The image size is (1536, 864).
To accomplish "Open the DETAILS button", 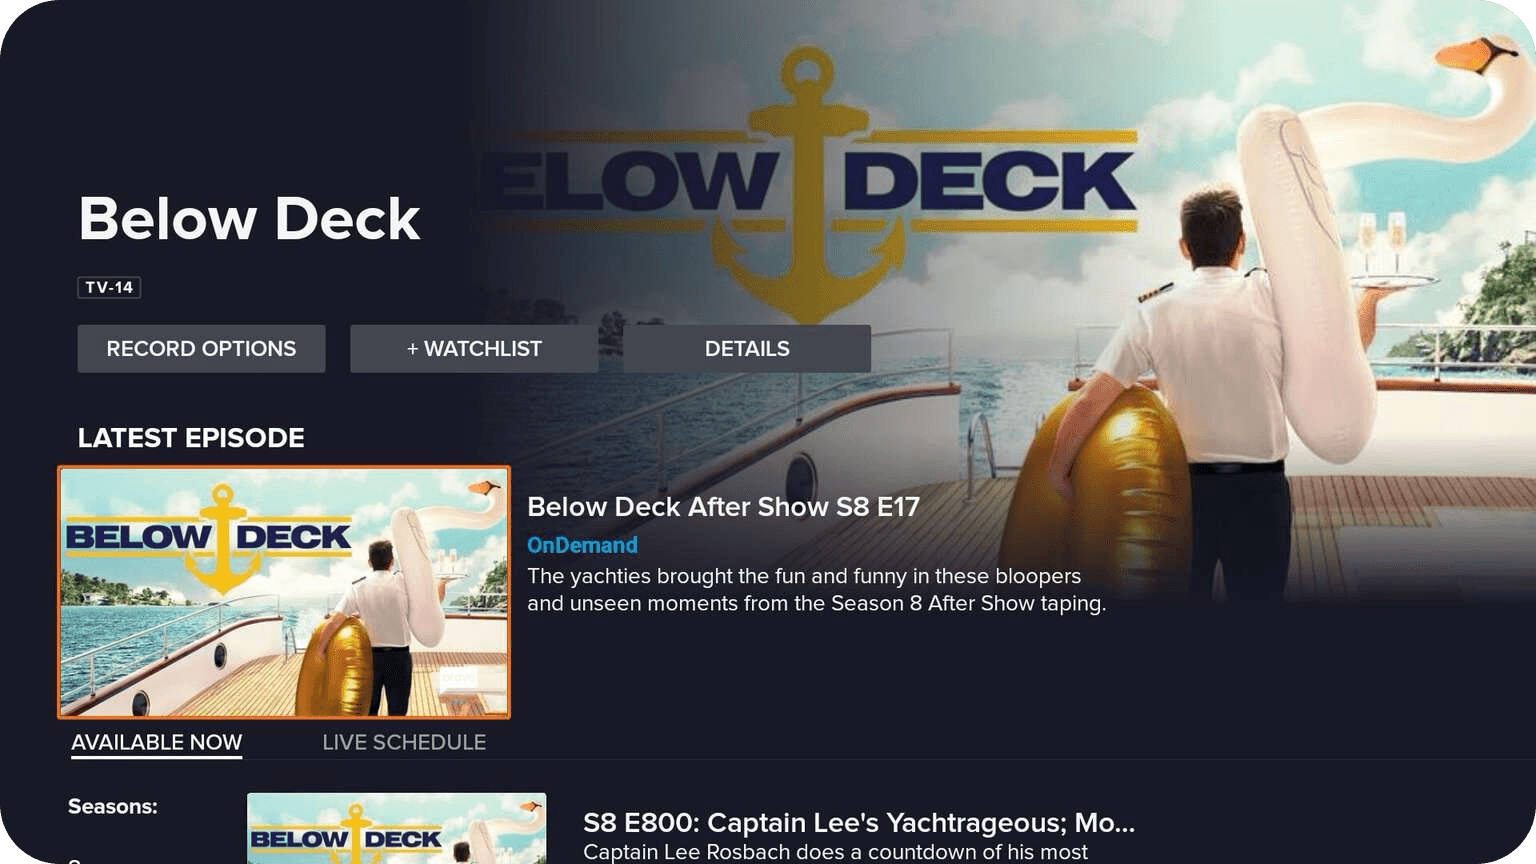I will pos(747,349).
